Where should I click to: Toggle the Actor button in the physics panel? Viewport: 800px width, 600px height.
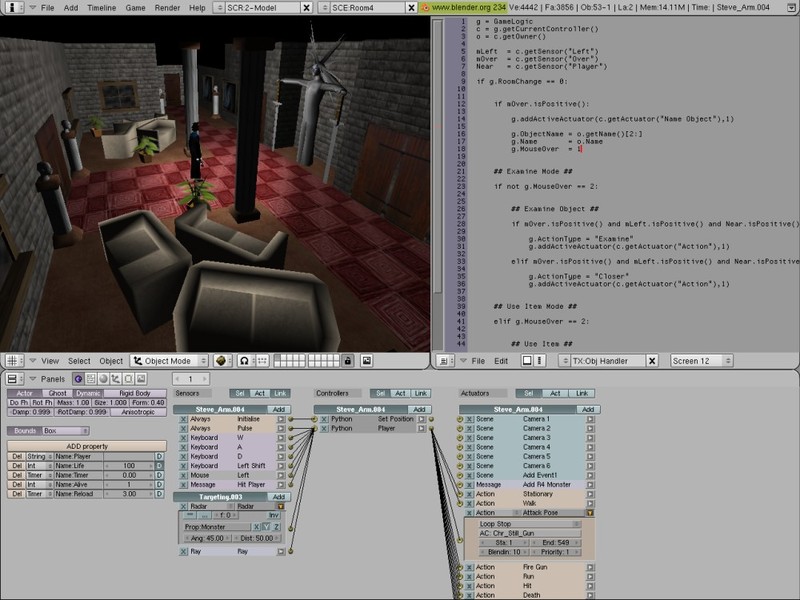click(25, 393)
